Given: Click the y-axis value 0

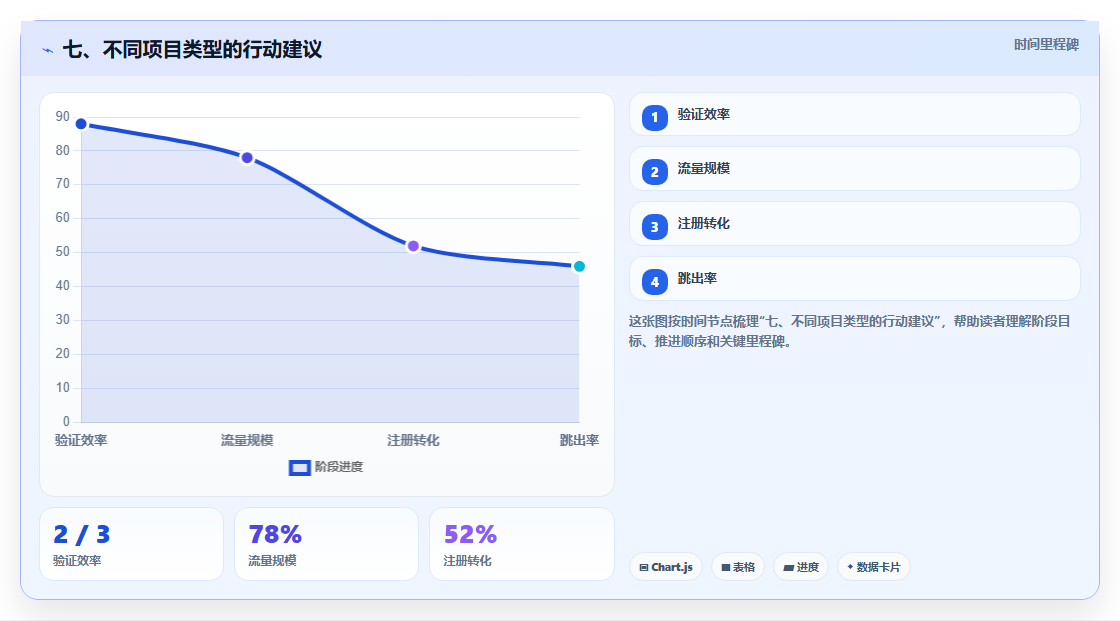Looking at the screenshot, I should click(66, 422).
